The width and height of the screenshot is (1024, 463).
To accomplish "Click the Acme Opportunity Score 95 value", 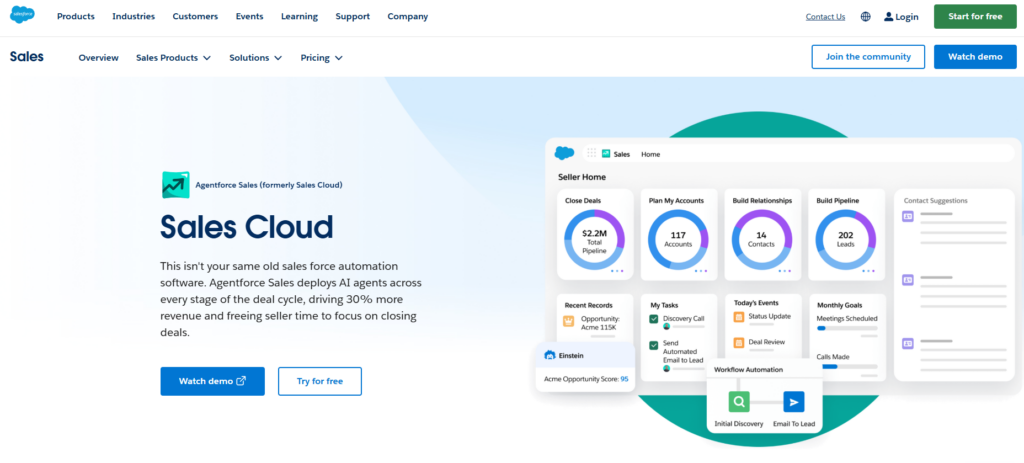I will pos(624,379).
